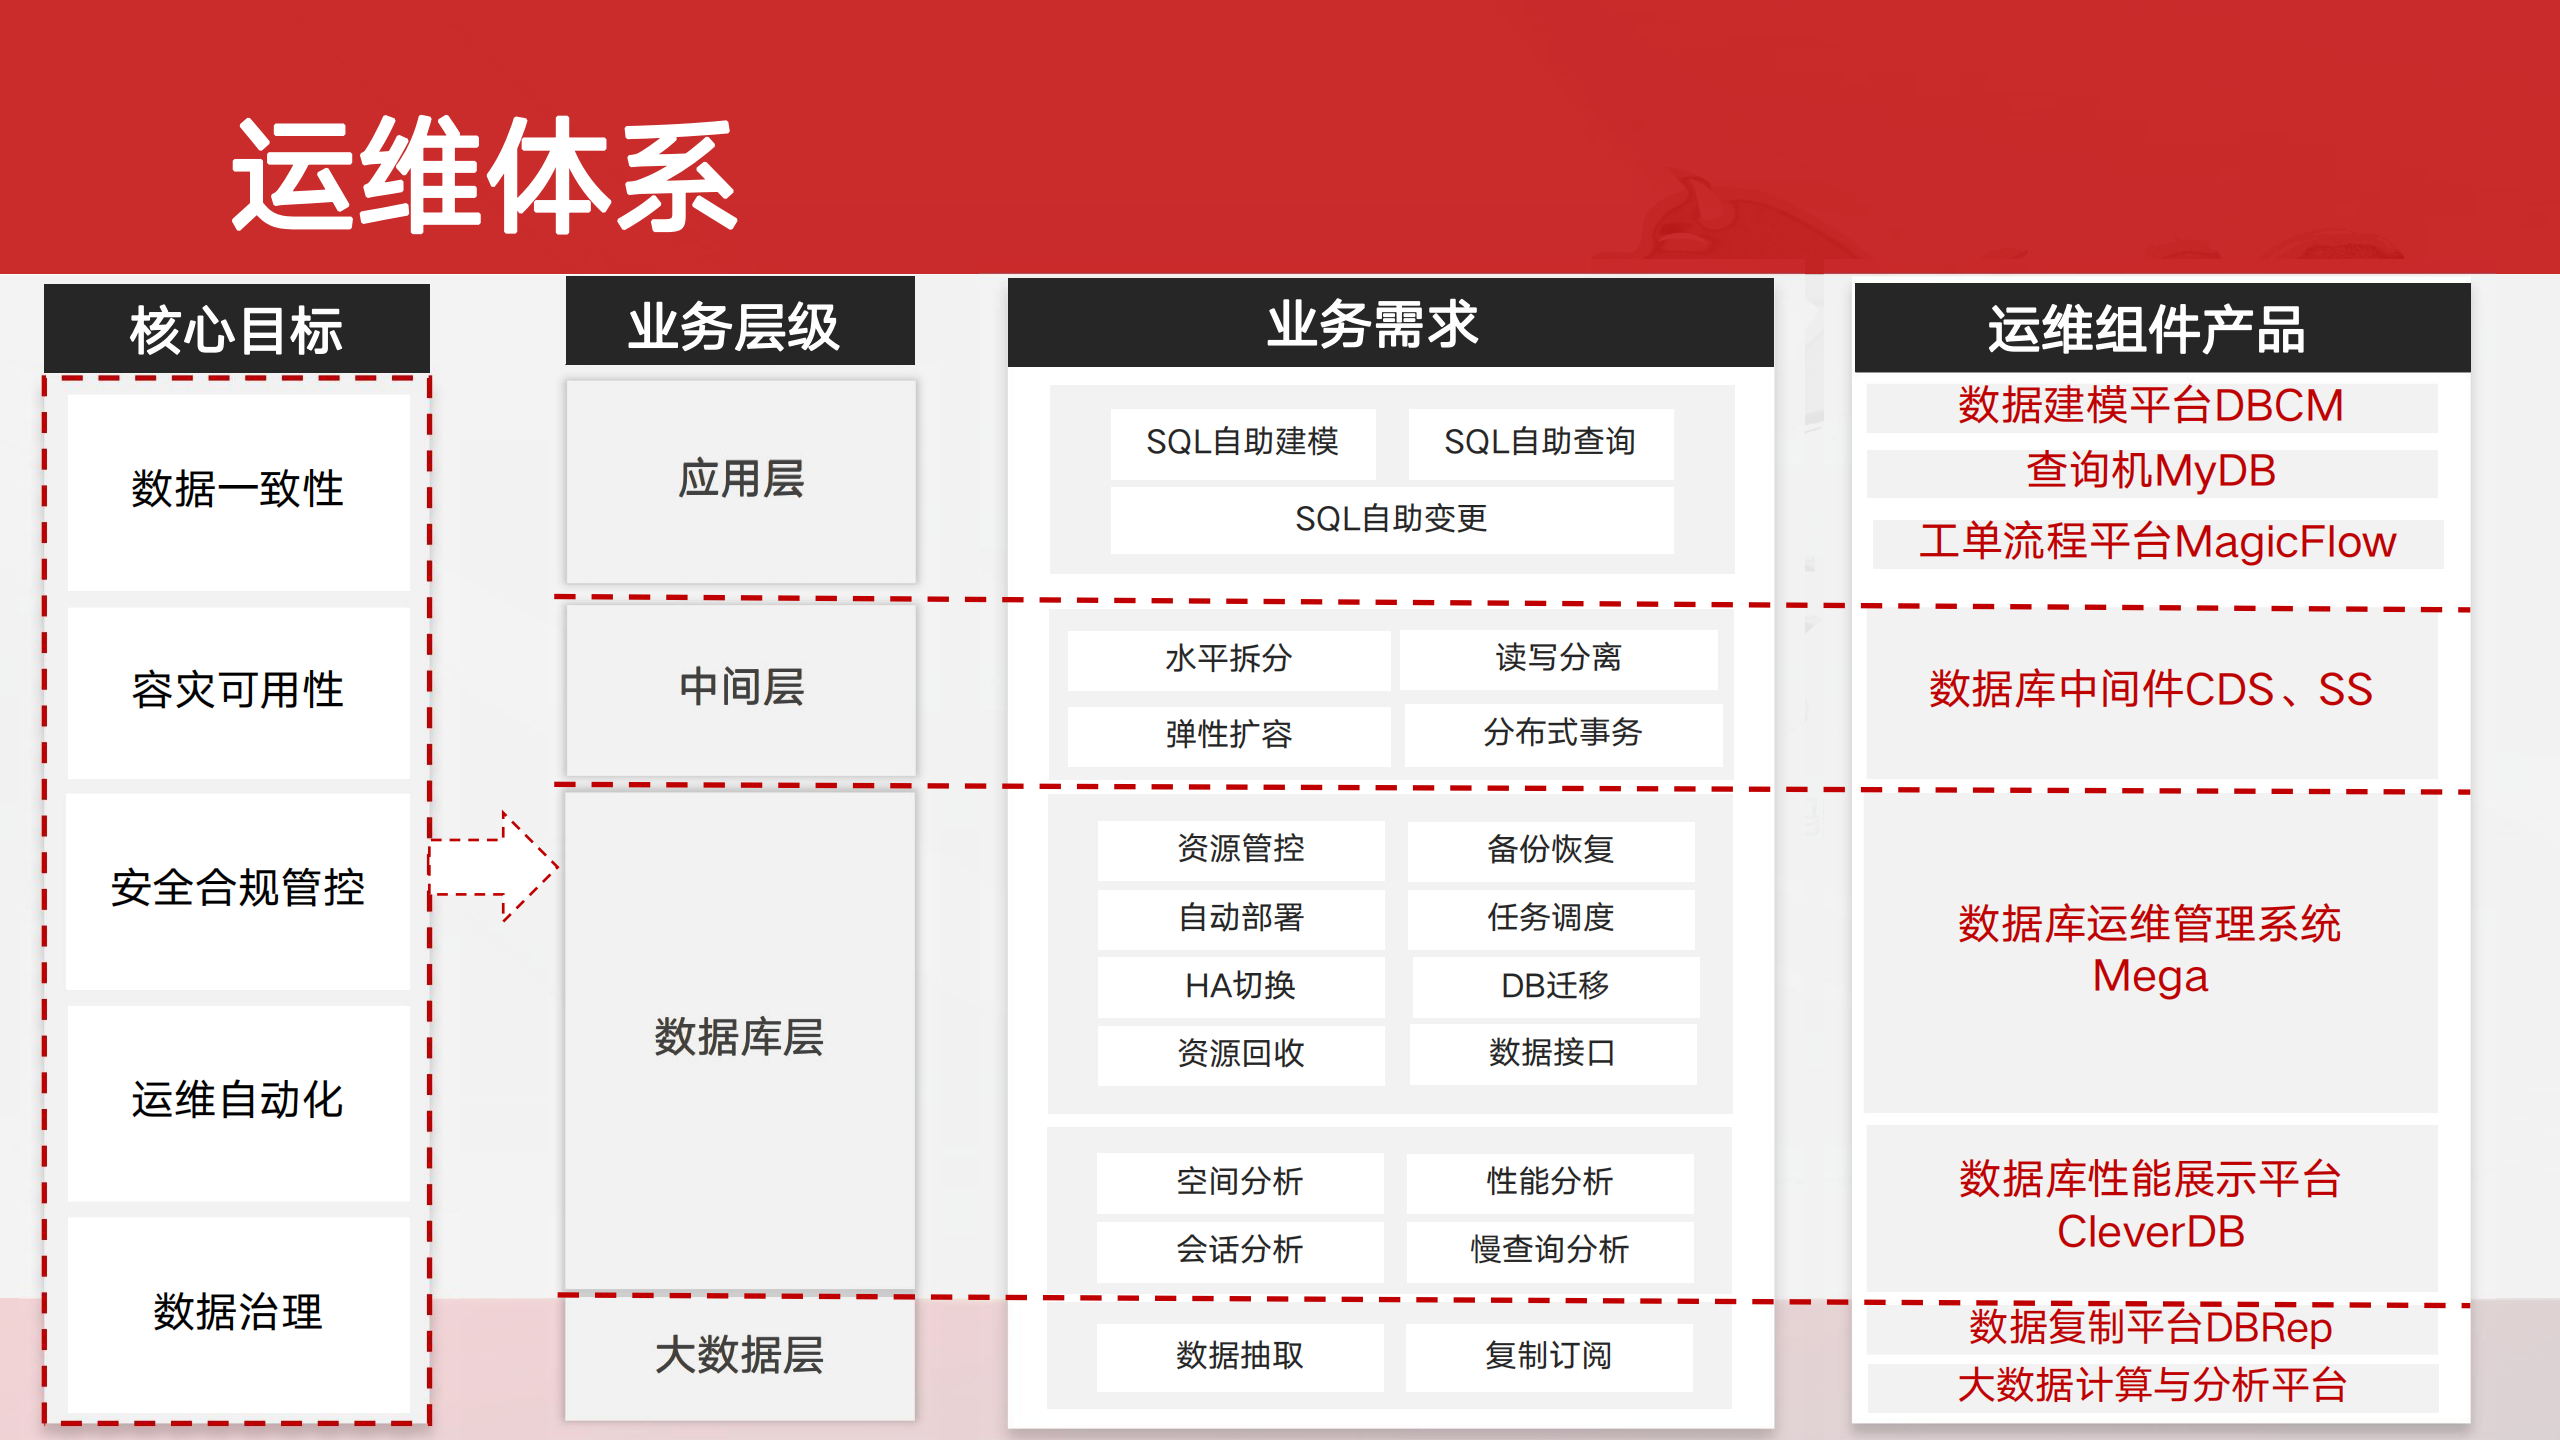Click the SQL自助建模 cell
Screen dimensions: 2560x1440
coord(1243,443)
